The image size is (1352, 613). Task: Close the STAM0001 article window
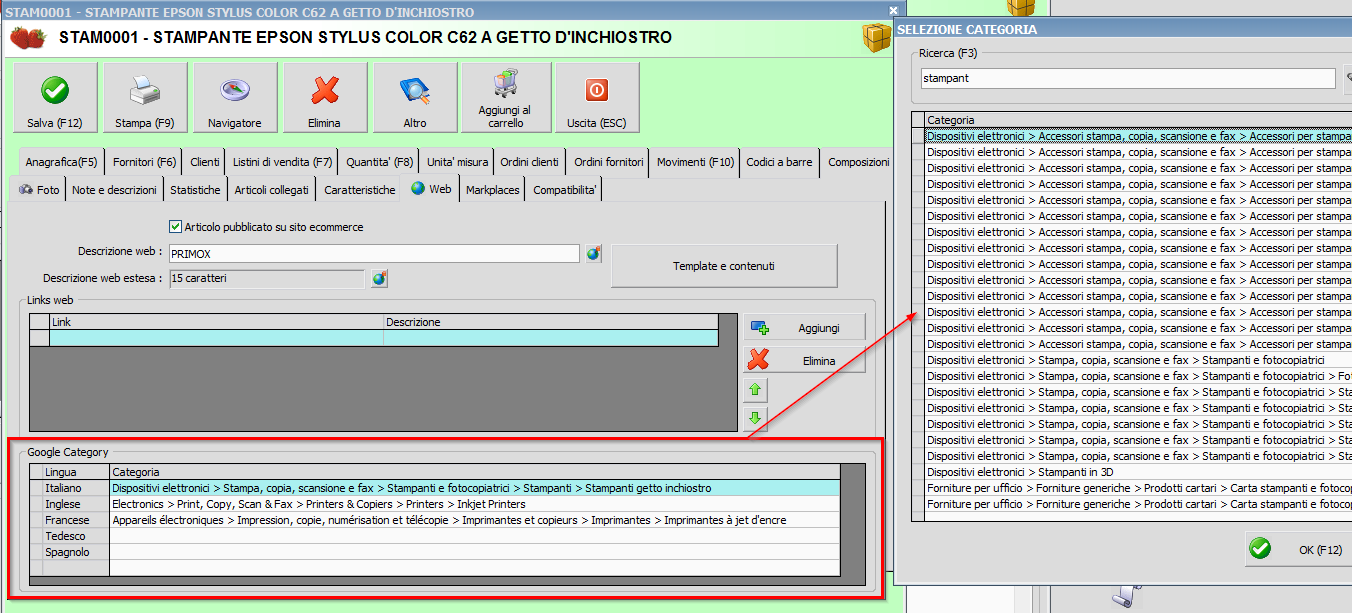(893, 11)
